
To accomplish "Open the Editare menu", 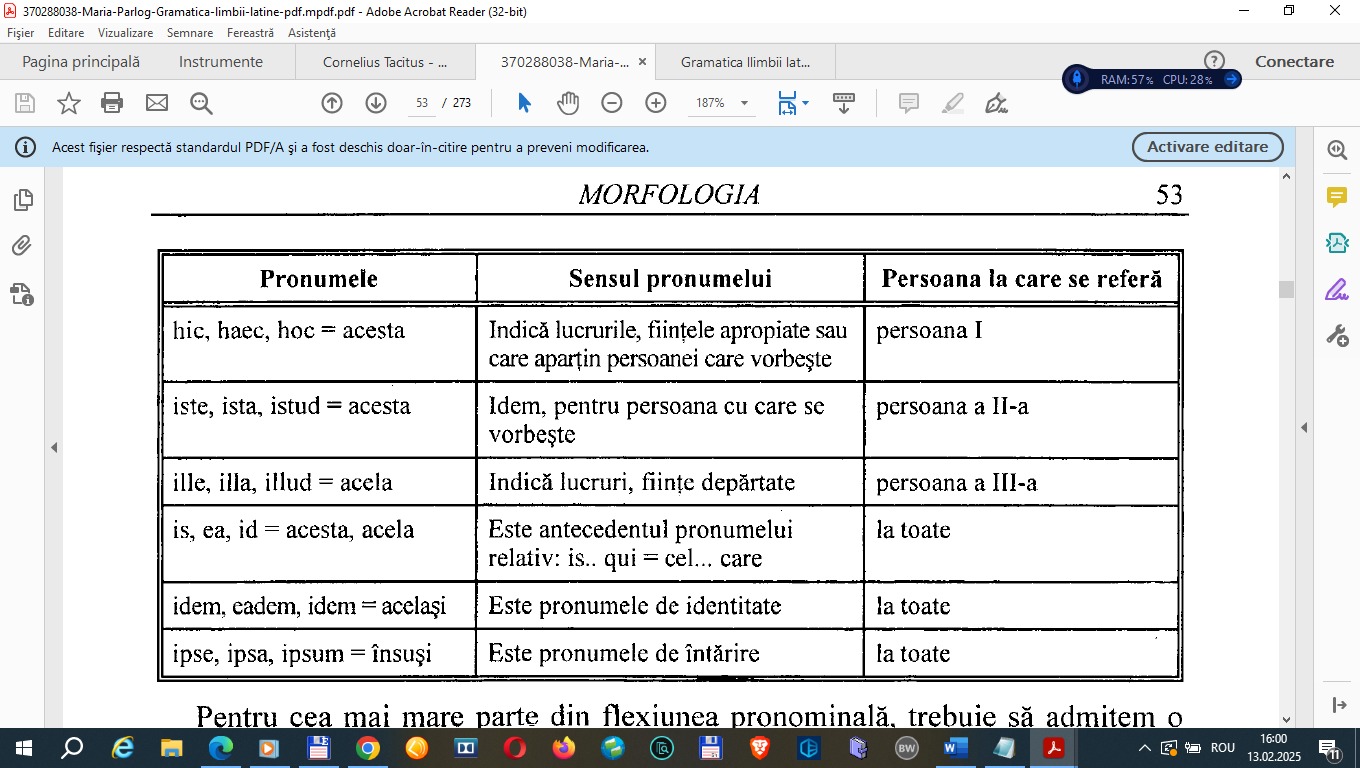I will pyautogui.click(x=66, y=33).
